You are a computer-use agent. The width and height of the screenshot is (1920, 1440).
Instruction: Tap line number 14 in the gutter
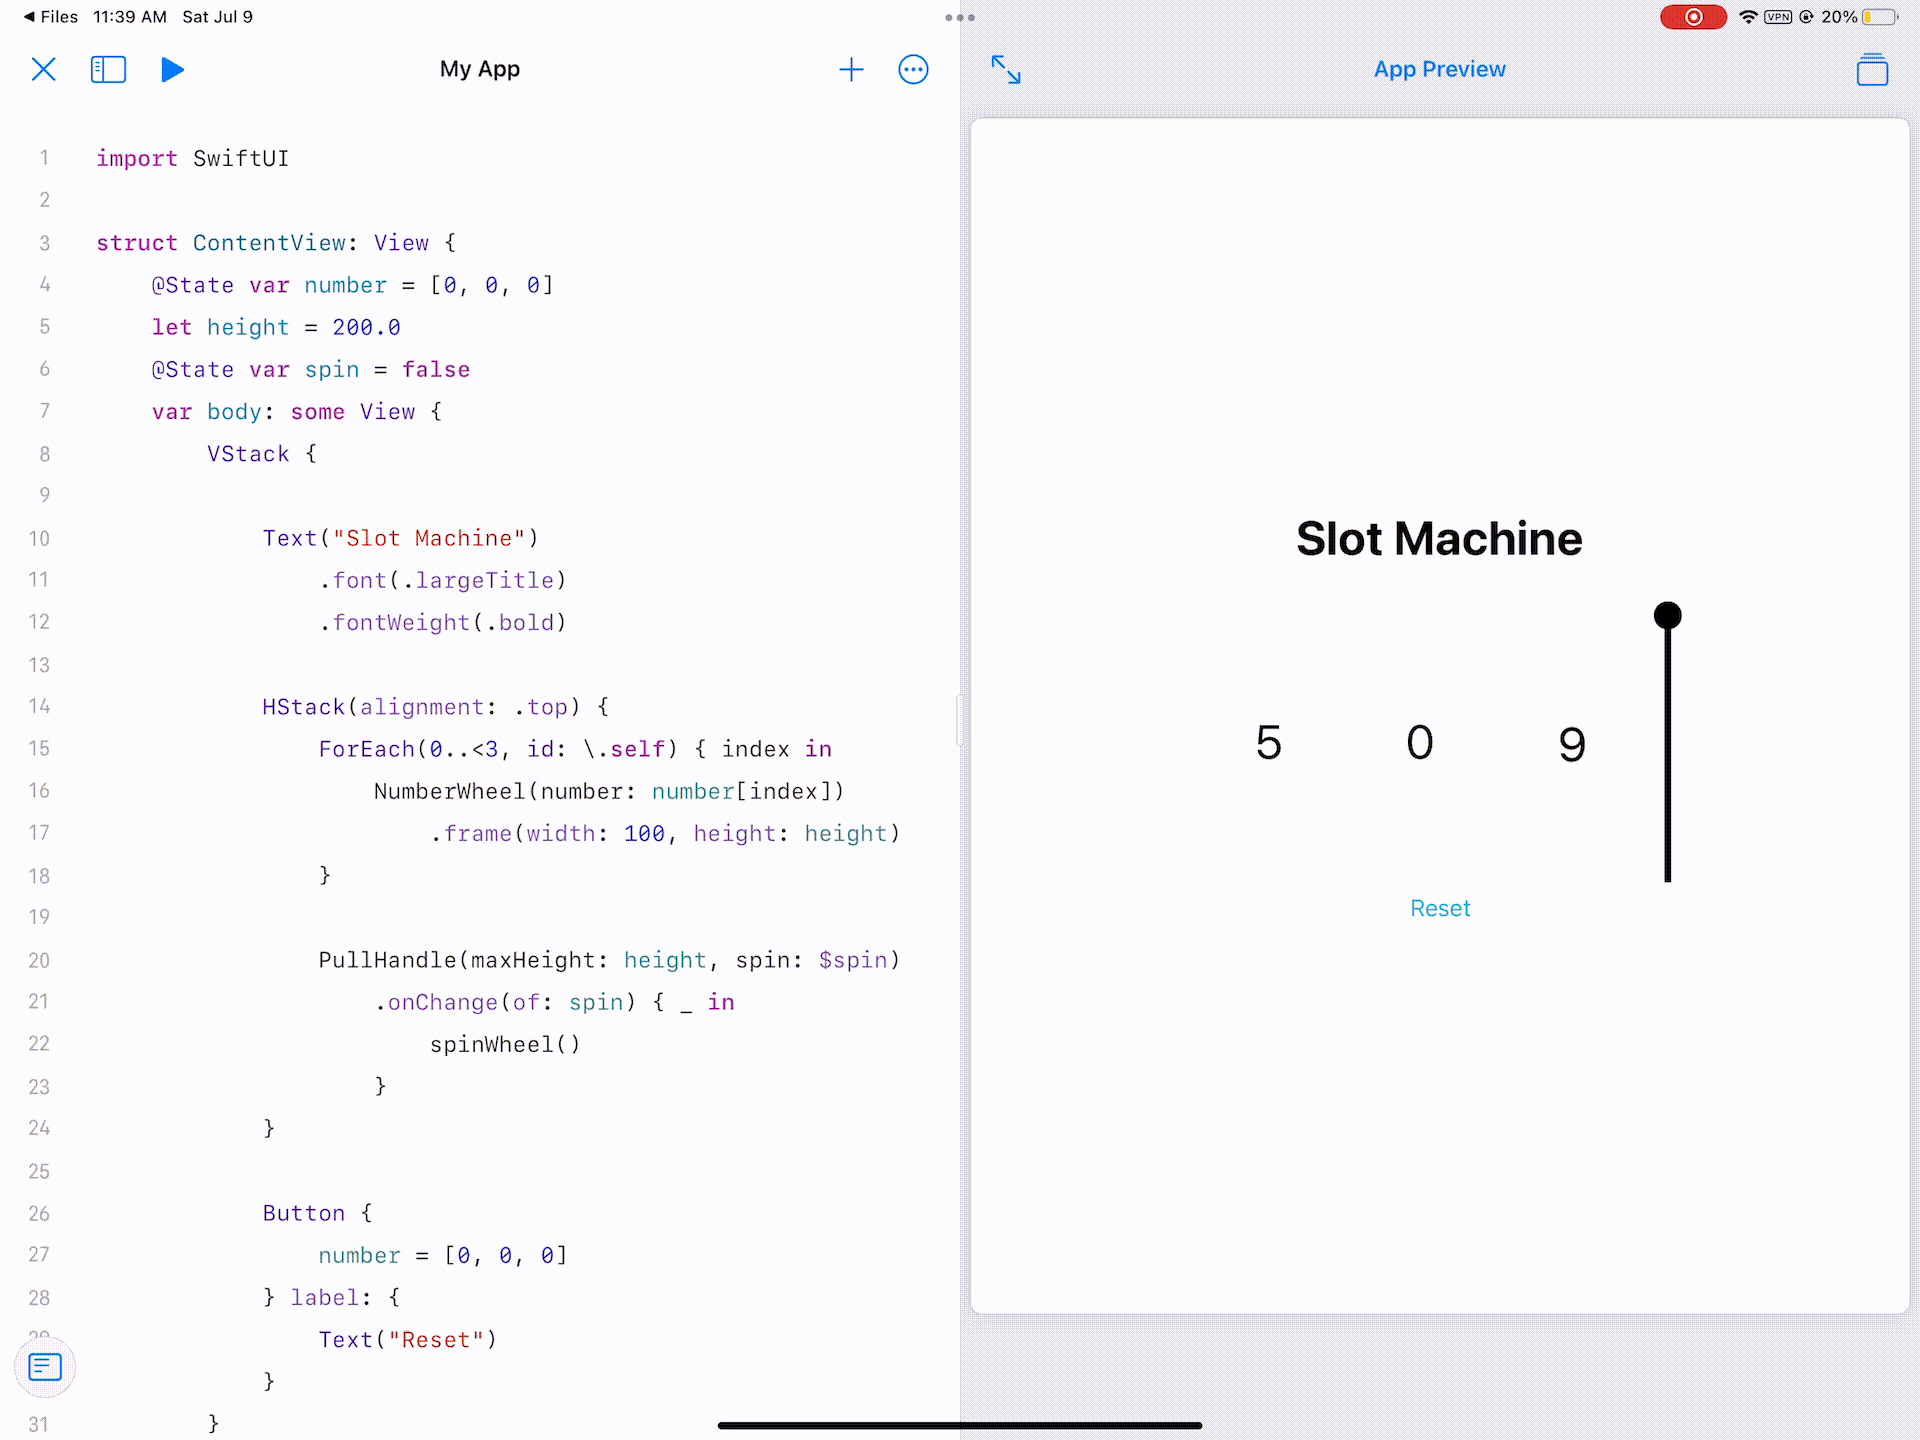39,706
